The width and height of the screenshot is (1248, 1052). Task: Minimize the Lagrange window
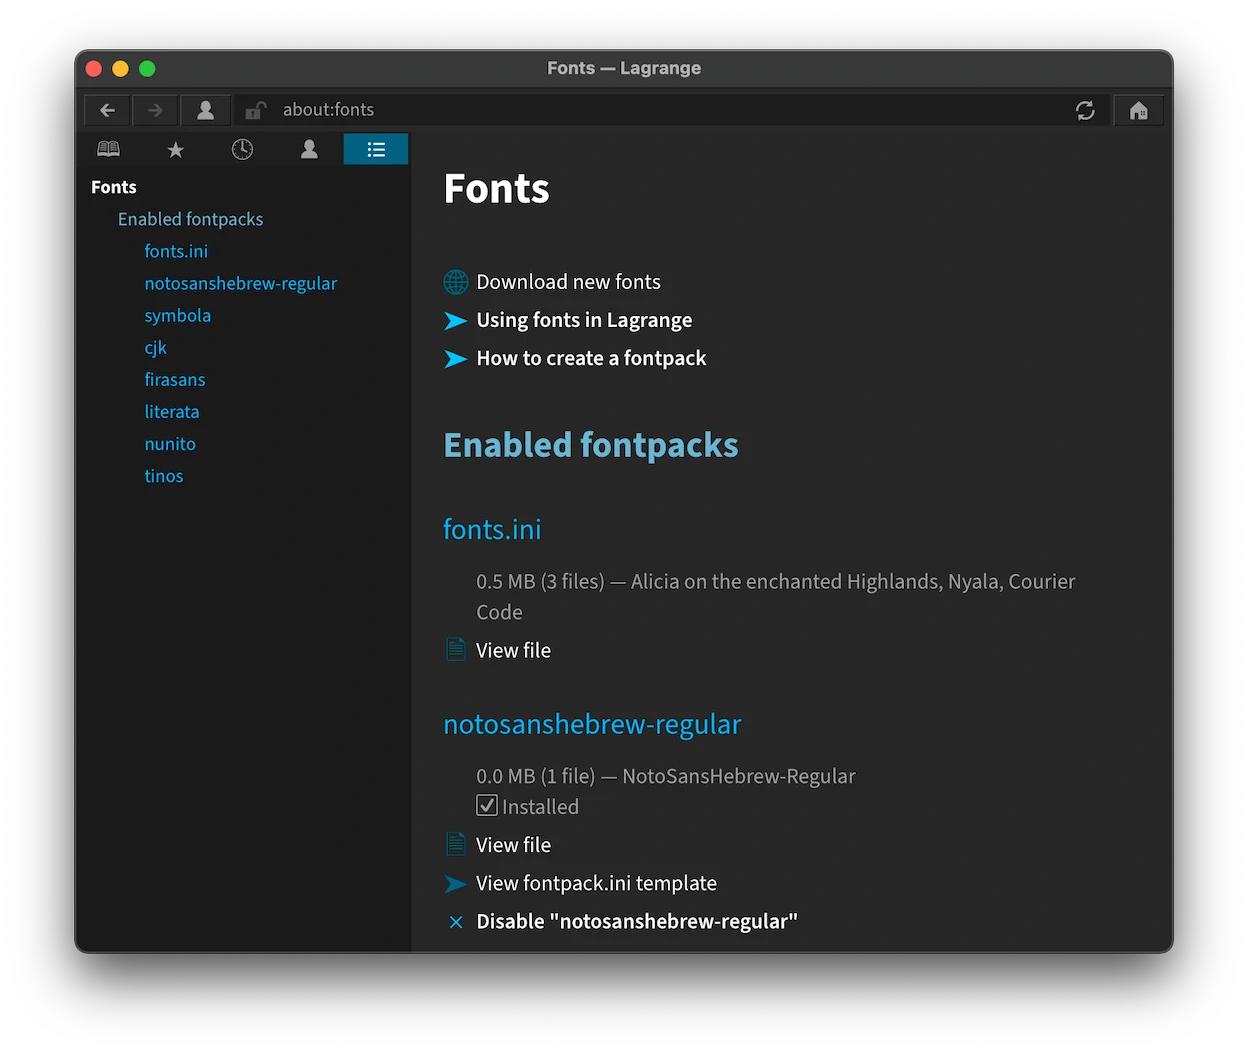120,68
